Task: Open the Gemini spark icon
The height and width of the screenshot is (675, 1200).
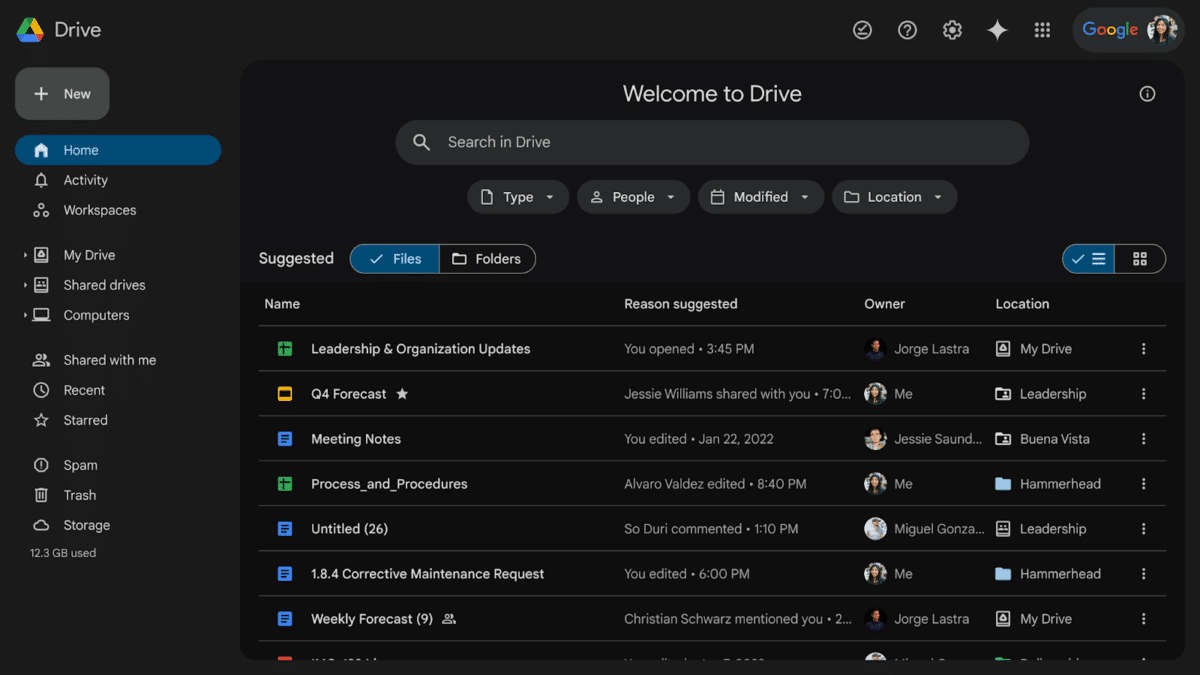Action: point(997,30)
